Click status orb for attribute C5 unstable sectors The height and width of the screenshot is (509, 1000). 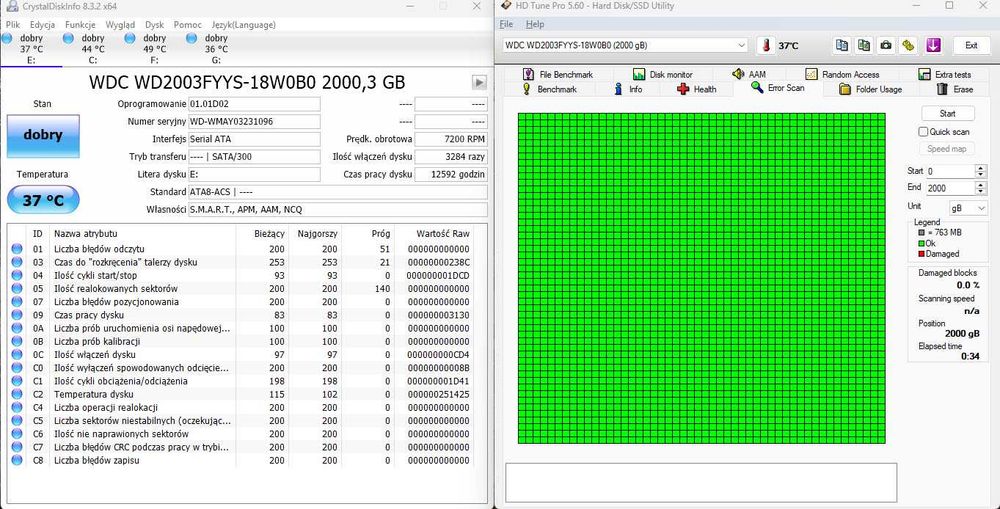(17, 421)
